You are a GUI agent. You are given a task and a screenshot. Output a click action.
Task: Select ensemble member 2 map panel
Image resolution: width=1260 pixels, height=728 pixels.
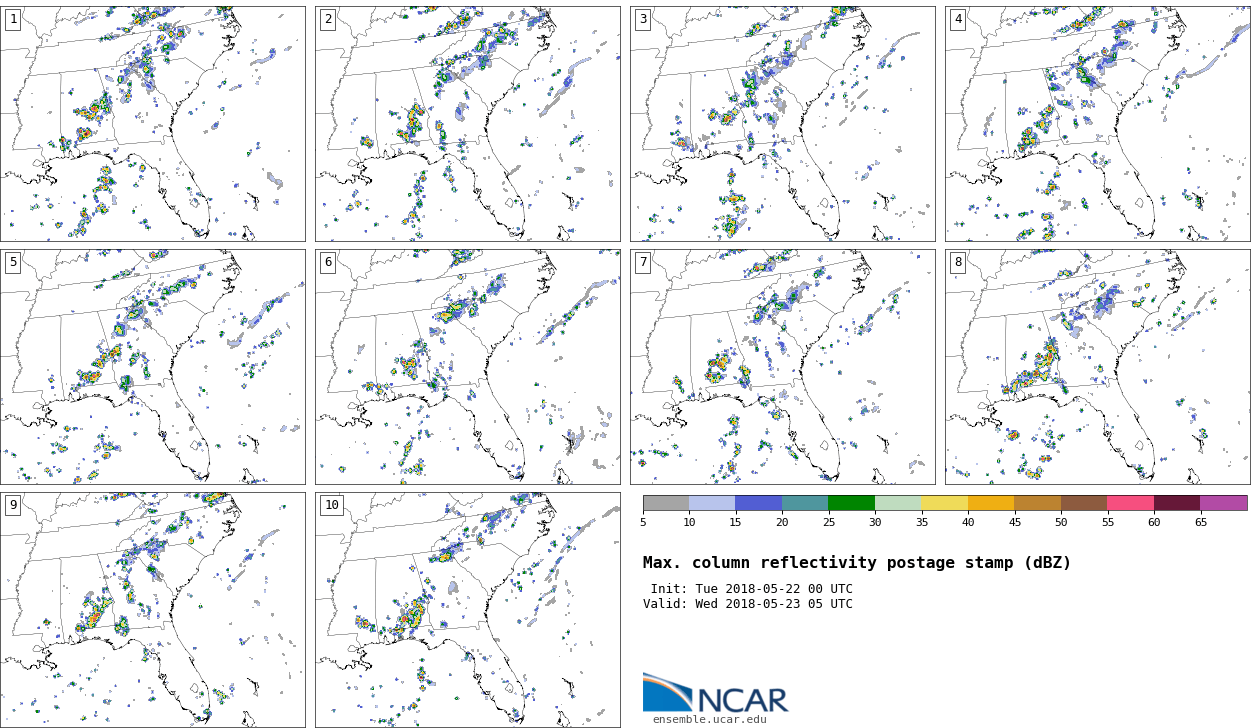click(x=467, y=124)
